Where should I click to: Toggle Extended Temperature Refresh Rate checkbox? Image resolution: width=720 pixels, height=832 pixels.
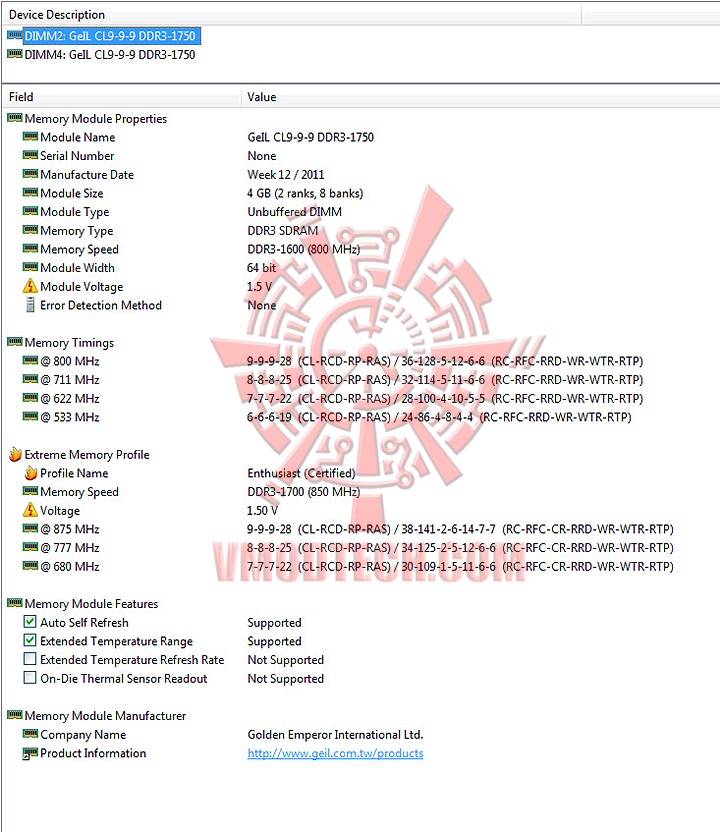(x=30, y=659)
